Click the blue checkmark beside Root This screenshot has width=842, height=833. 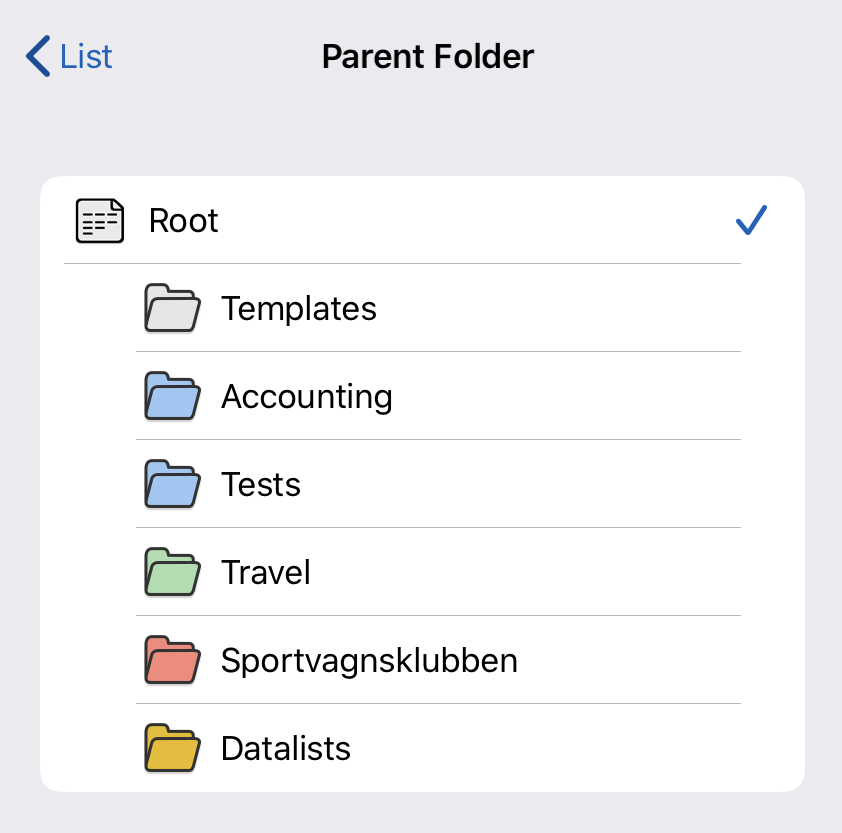750,220
